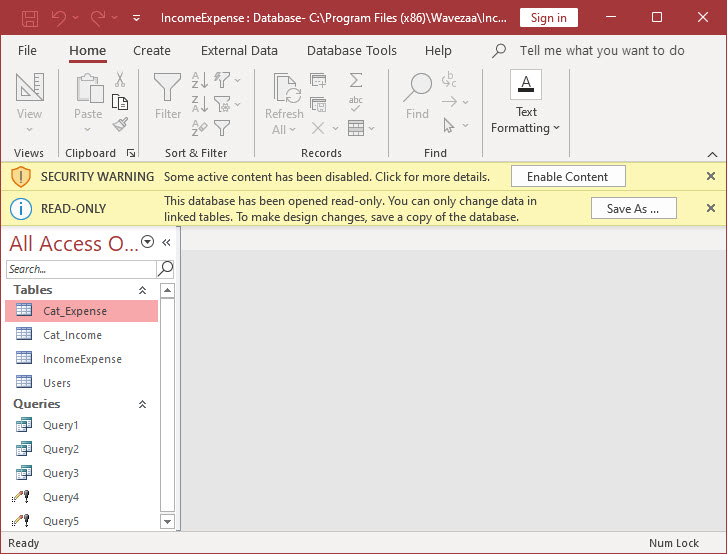Click the navigation pane Search box
Screen dimensions: 727x554
(x=82, y=269)
